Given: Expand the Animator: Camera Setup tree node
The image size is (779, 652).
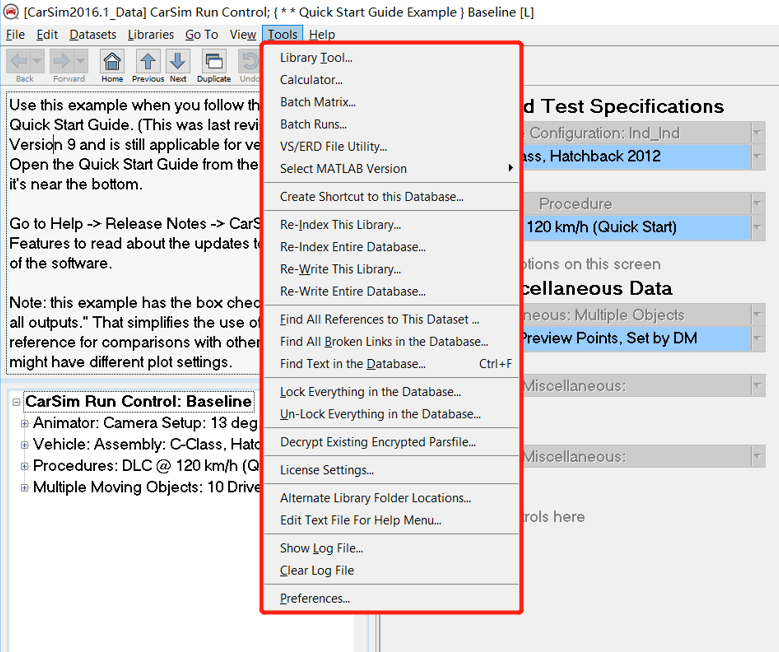Looking at the screenshot, I should tap(24, 423).
